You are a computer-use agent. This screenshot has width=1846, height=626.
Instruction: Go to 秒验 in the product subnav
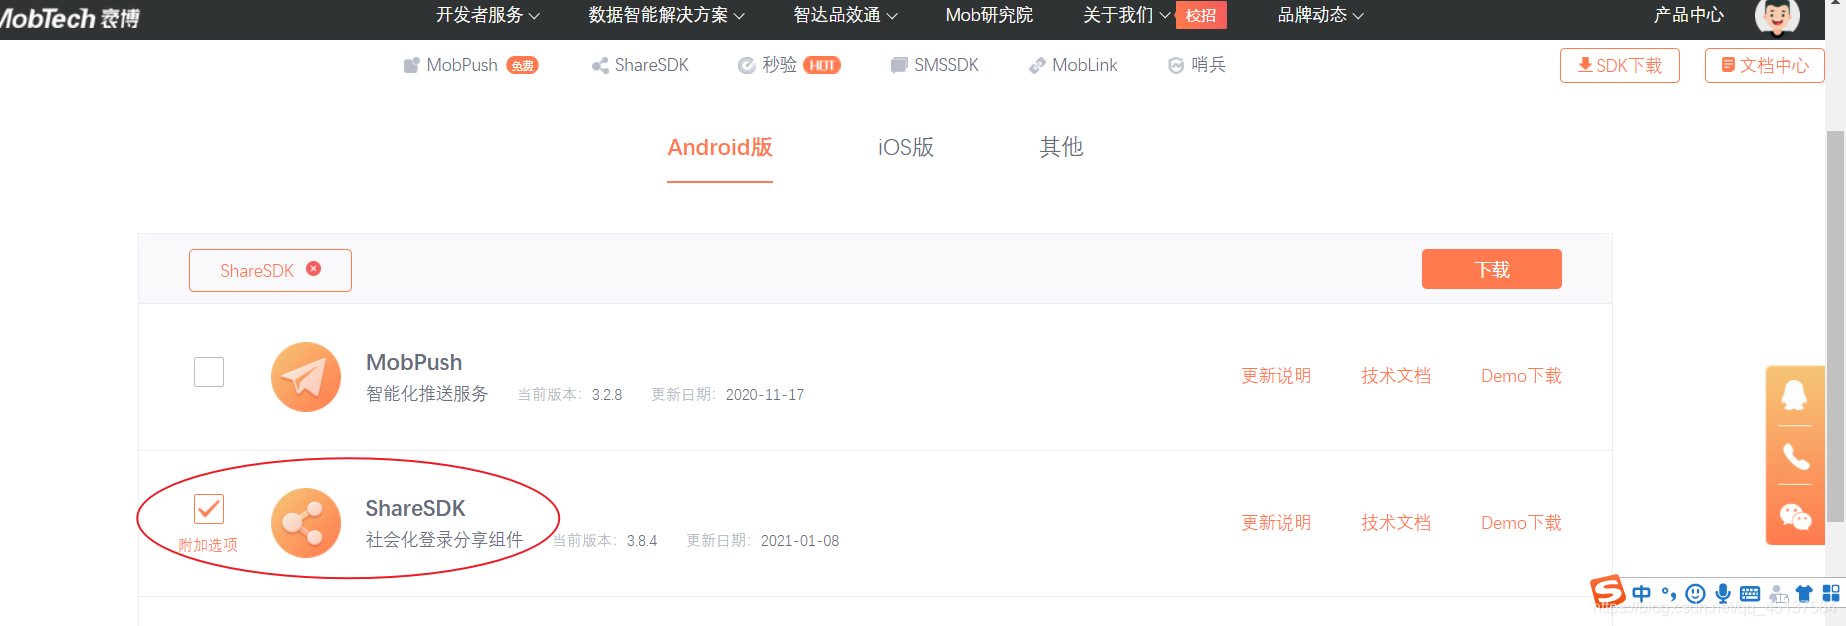coord(767,65)
